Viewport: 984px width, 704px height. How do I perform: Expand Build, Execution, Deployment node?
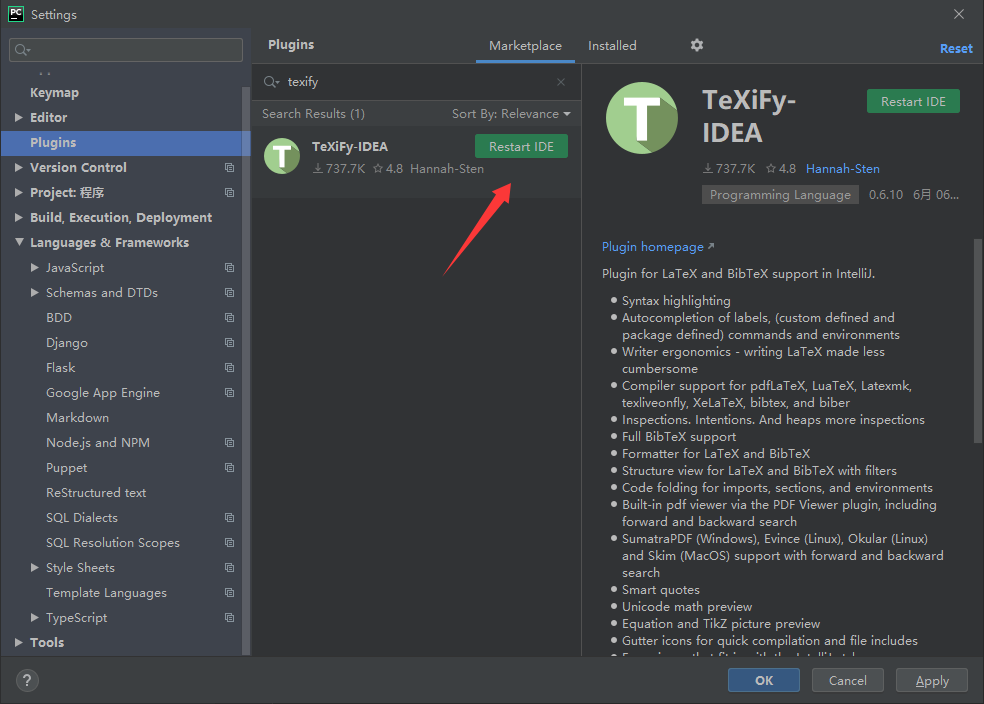(19, 218)
